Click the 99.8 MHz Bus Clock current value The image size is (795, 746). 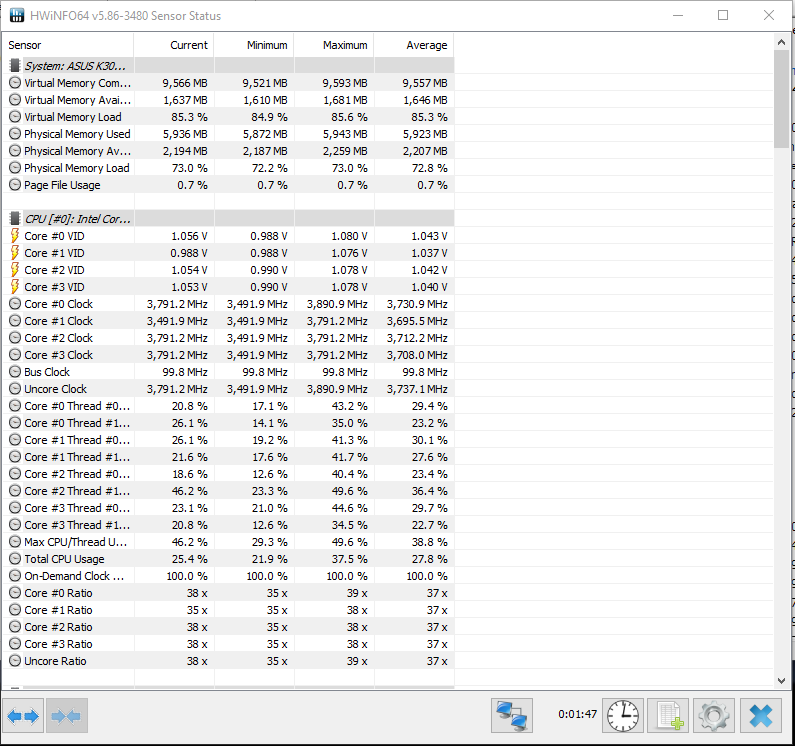(185, 372)
